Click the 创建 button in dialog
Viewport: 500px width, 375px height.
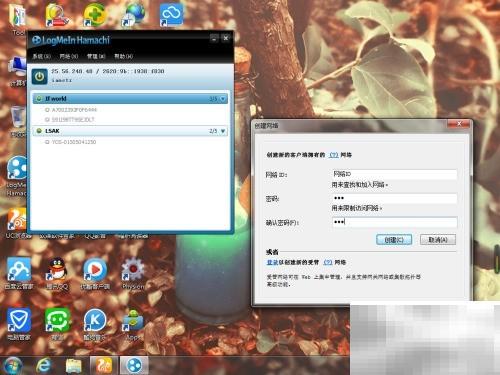[x=394, y=240]
